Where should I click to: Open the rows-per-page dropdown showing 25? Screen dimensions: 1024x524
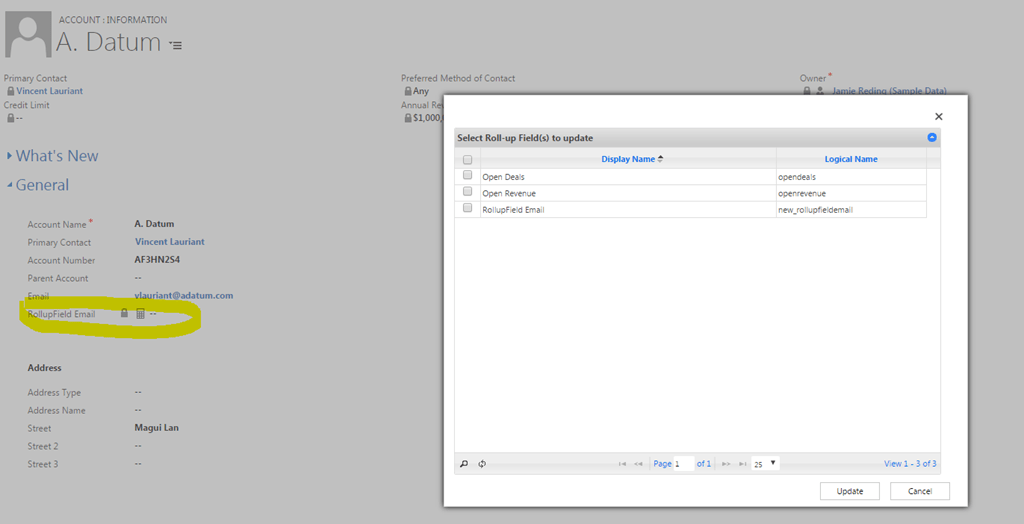pos(765,464)
